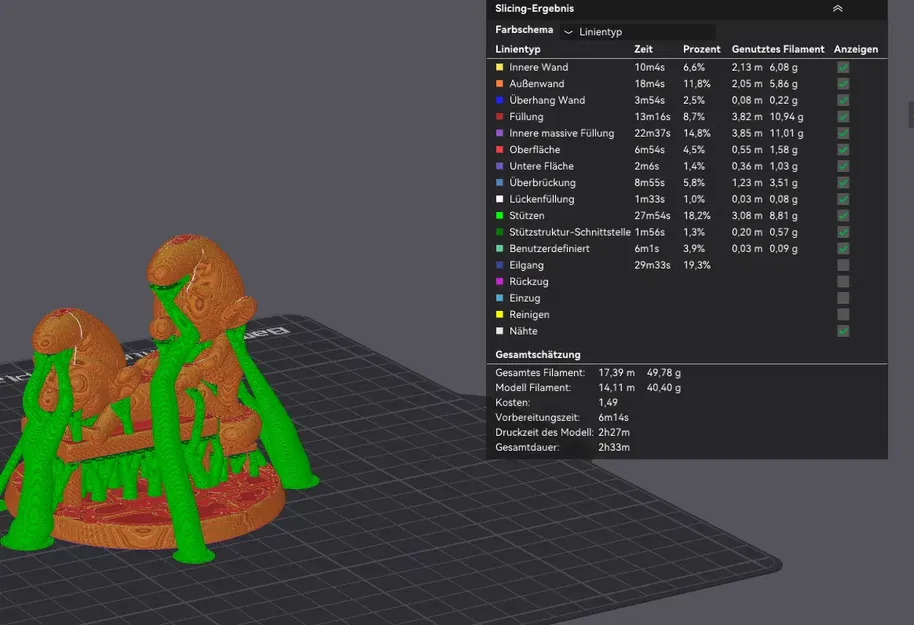Select the Eilgang row label
The image size is (914, 625).
[x=526, y=265]
